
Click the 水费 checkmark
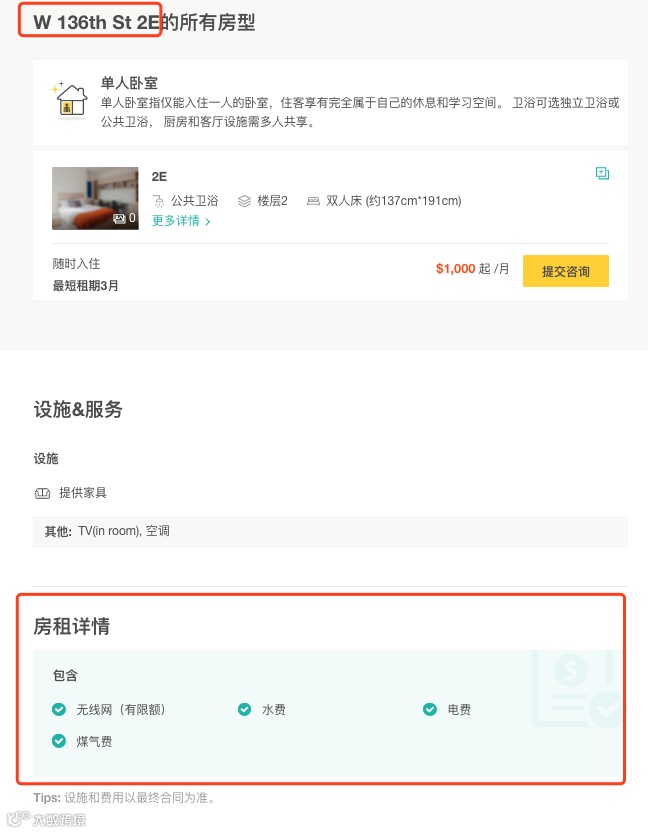pyautogui.click(x=244, y=709)
